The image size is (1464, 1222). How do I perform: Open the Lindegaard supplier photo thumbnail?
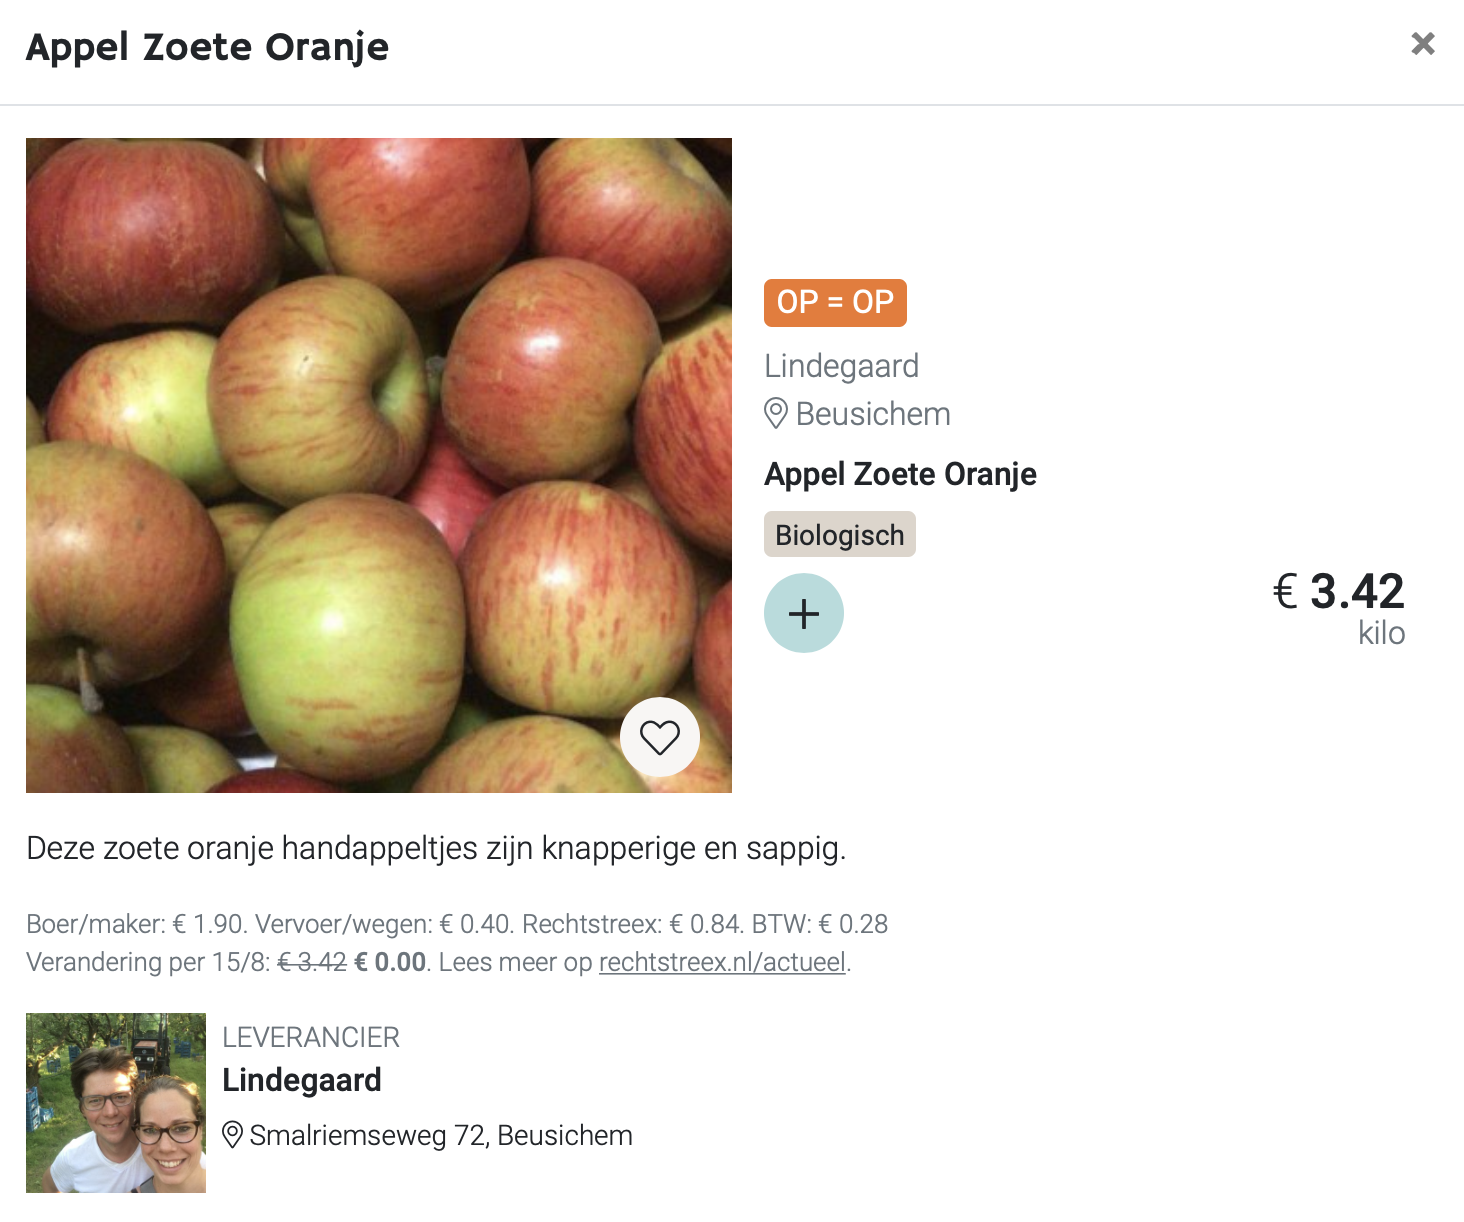pos(116,1103)
